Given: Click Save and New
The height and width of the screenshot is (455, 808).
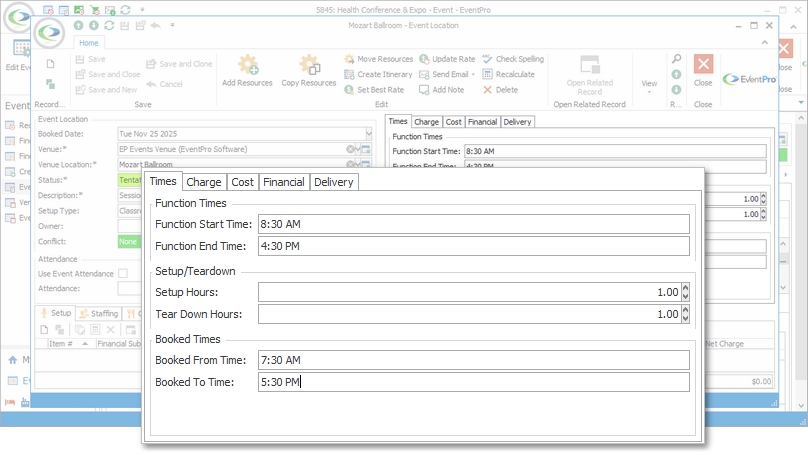Looking at the screenshot, I should tap(106, 90).
